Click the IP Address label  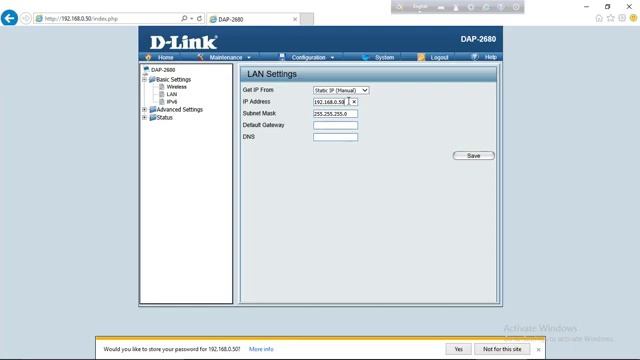256,102
